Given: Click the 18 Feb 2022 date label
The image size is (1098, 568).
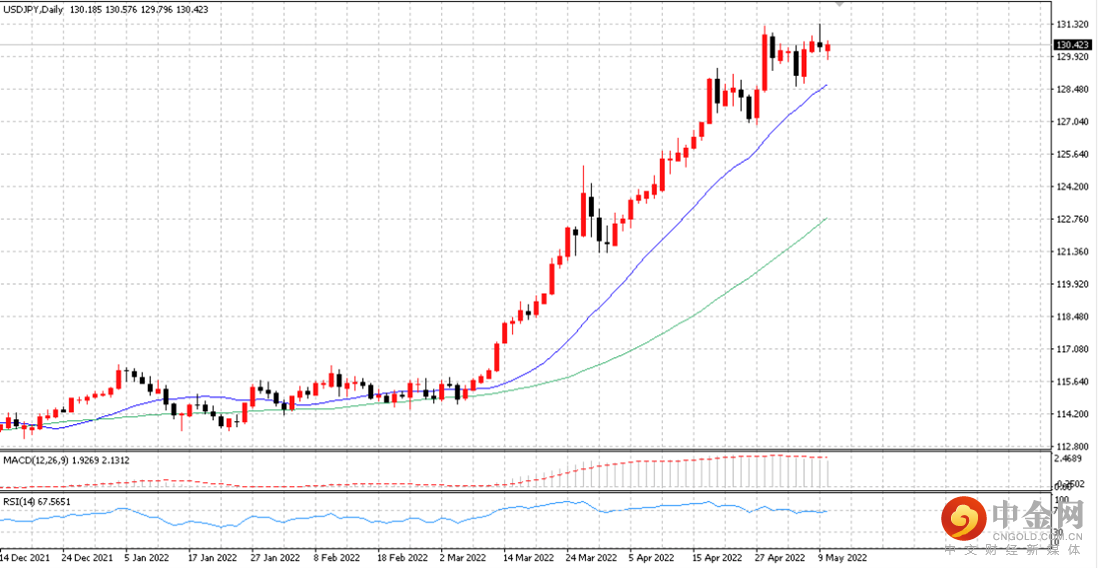Looking at the screenshot, I should [402, 558].
